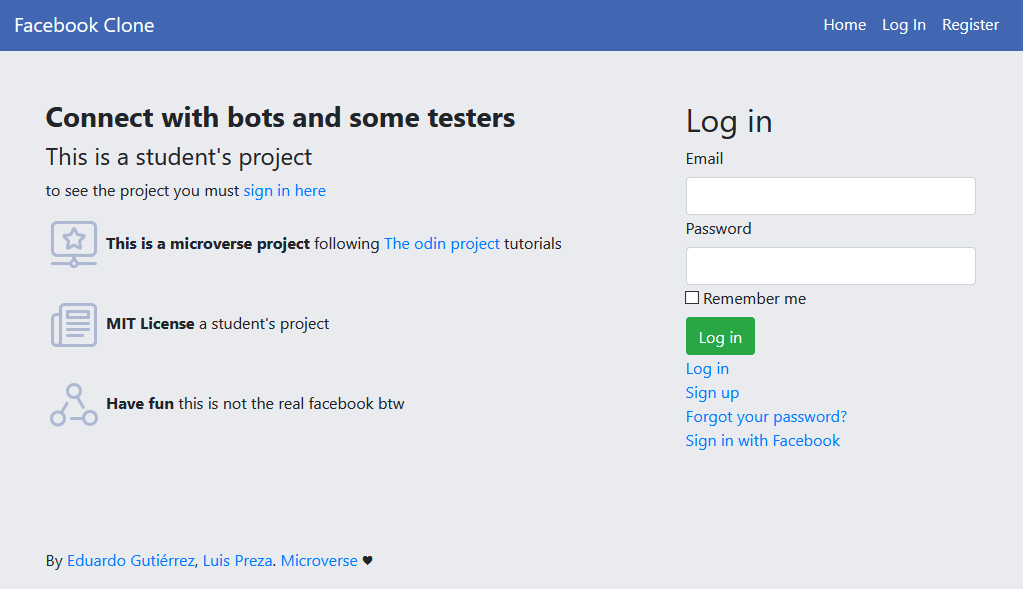
Task: Click the 'Remember me' label text
Action: (754, 299)
